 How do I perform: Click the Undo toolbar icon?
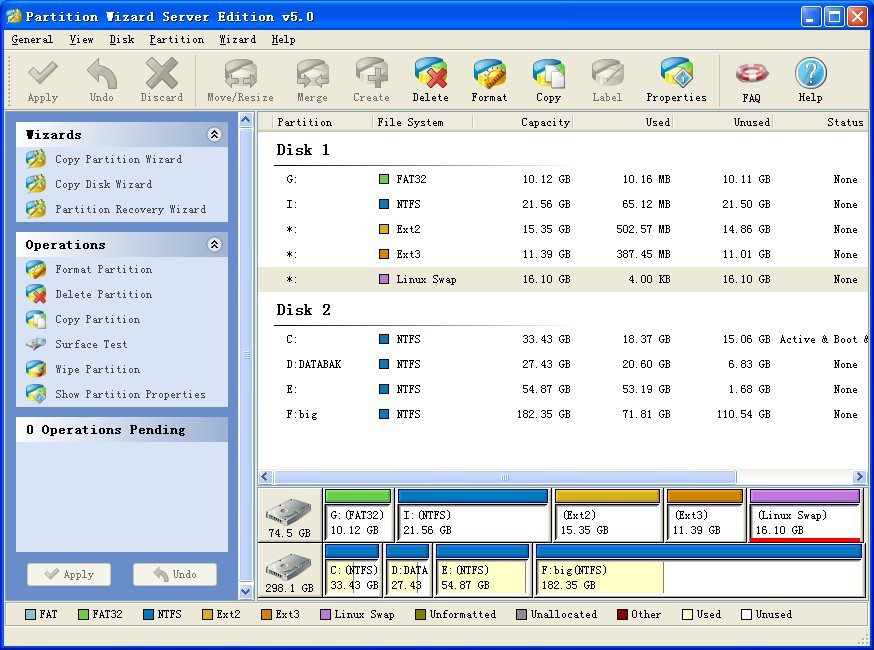(101, 81)
